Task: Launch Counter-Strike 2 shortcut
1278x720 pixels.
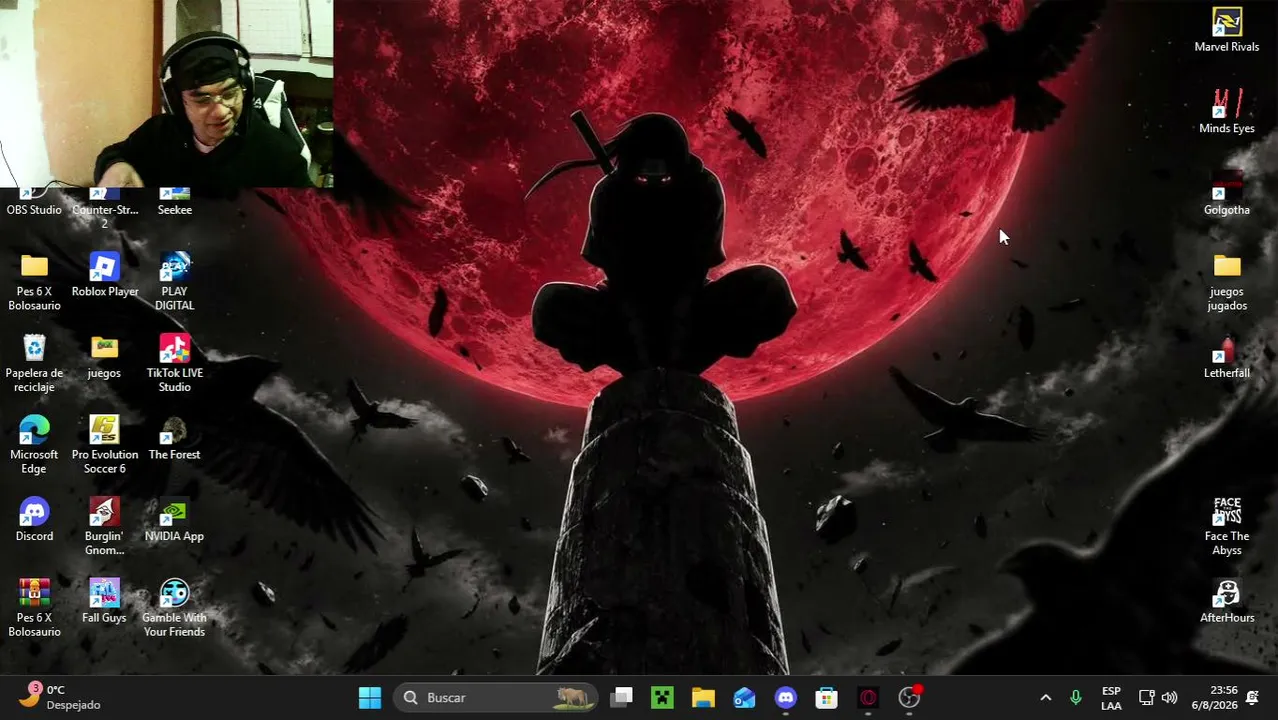Action: (105, 210)
